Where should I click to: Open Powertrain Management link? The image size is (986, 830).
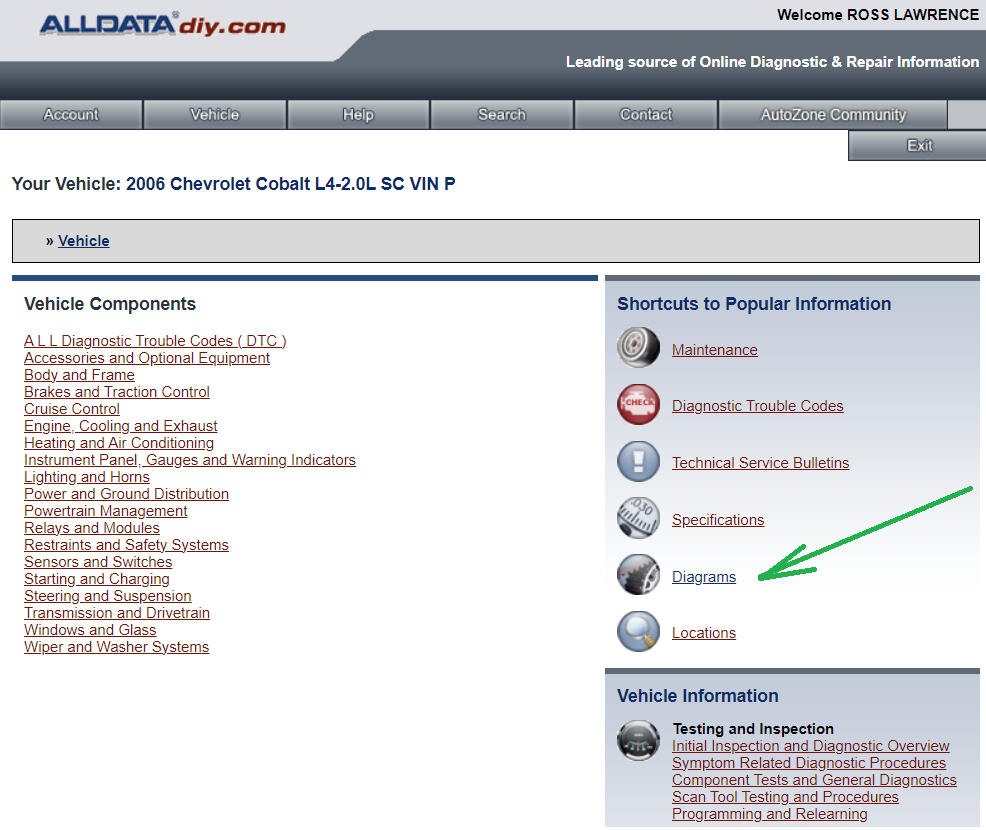106,511
